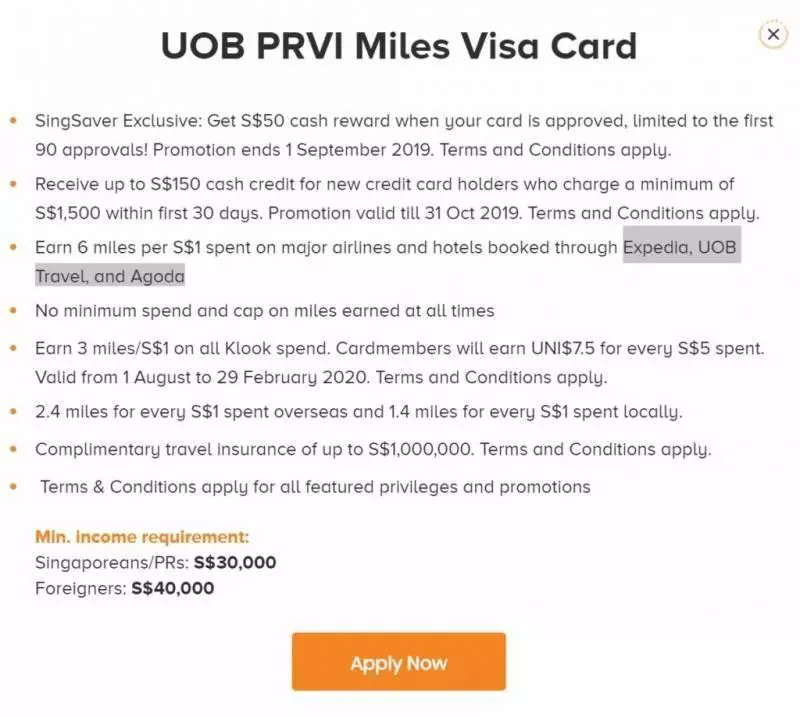Image resolution: width=800 pixels, height=717 pixels.
Task: Click the Foreigners S$40,000 amount
Action: 172,588
